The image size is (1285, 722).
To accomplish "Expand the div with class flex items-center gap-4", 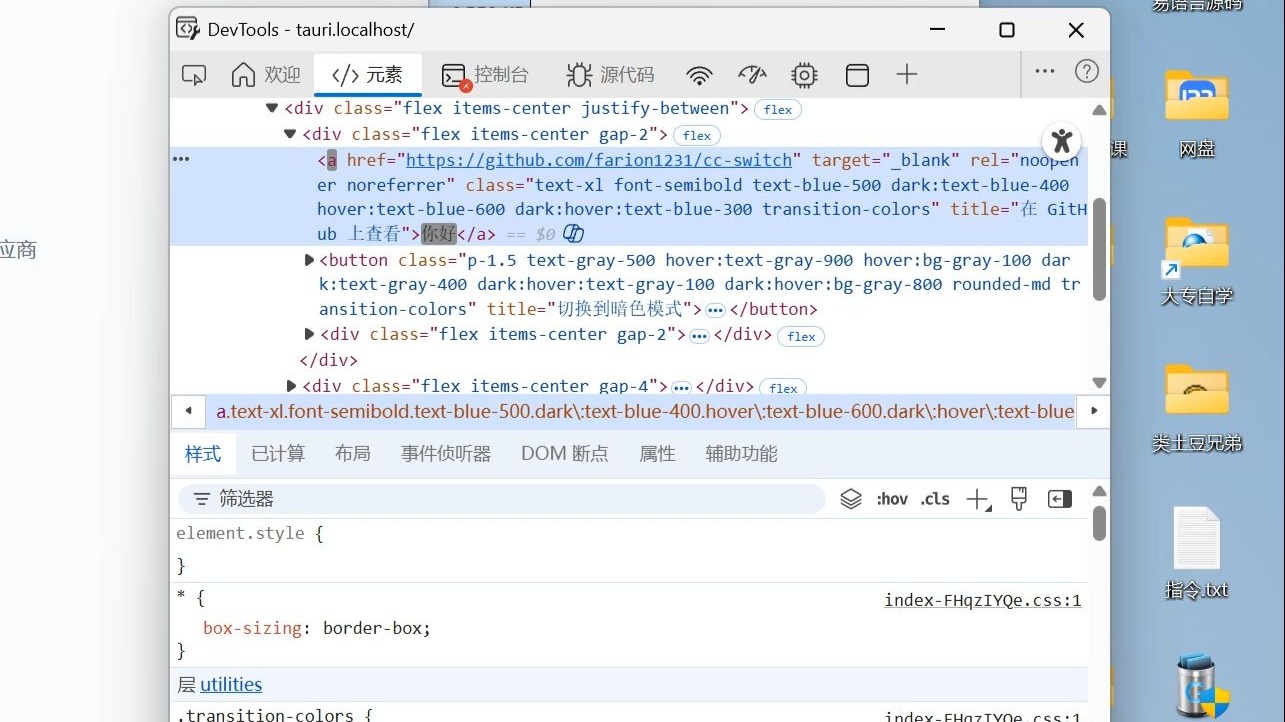I will point(290,386).
